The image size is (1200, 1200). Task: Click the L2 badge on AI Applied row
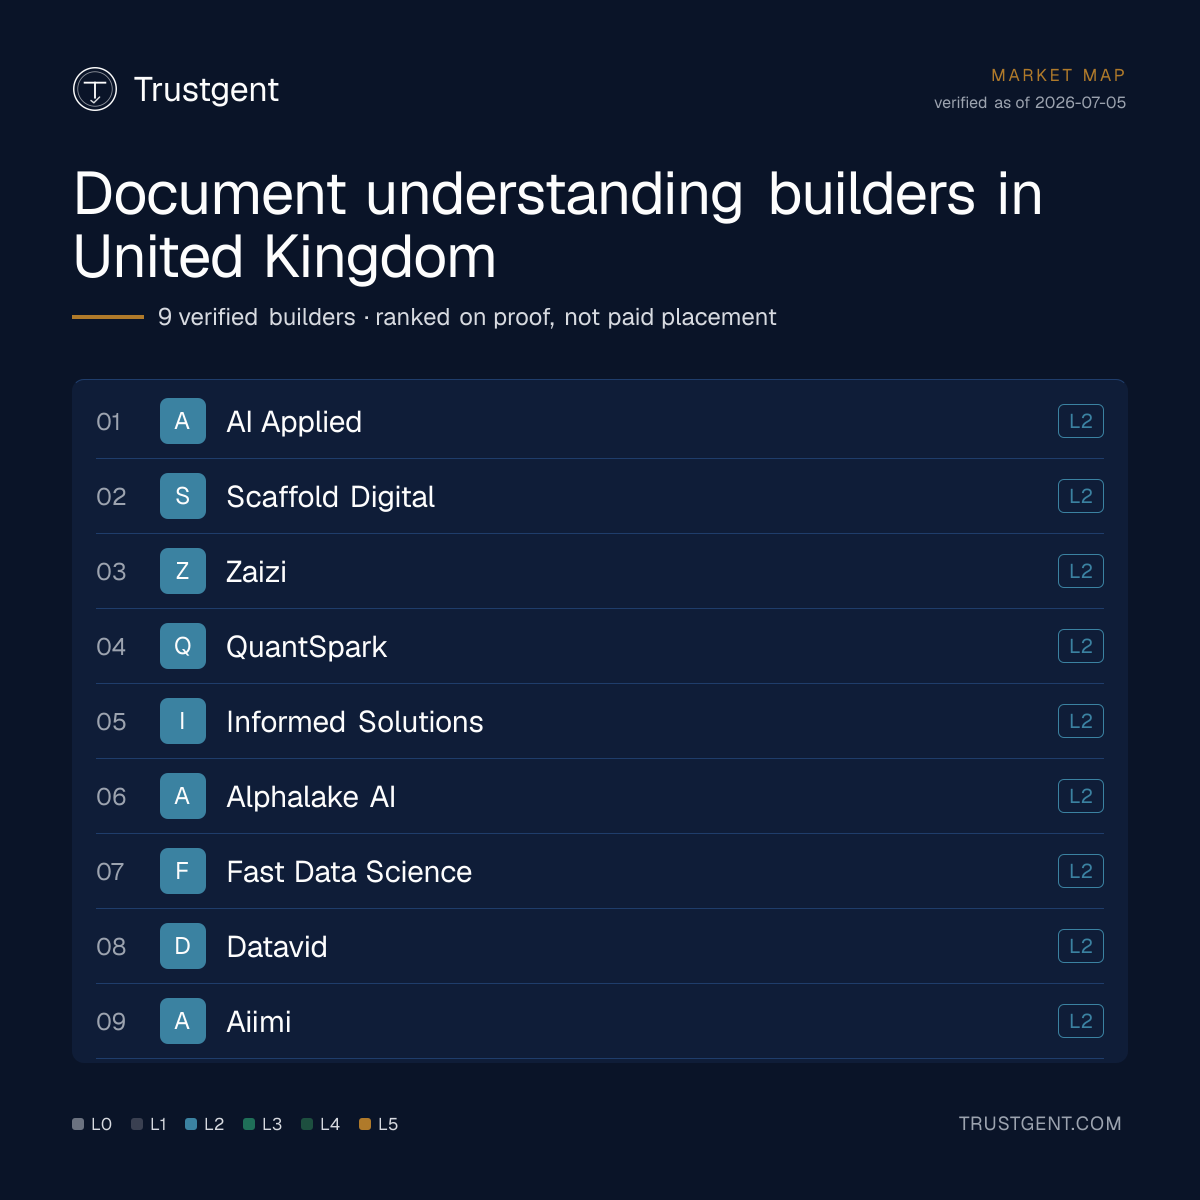pos(1081,421)
